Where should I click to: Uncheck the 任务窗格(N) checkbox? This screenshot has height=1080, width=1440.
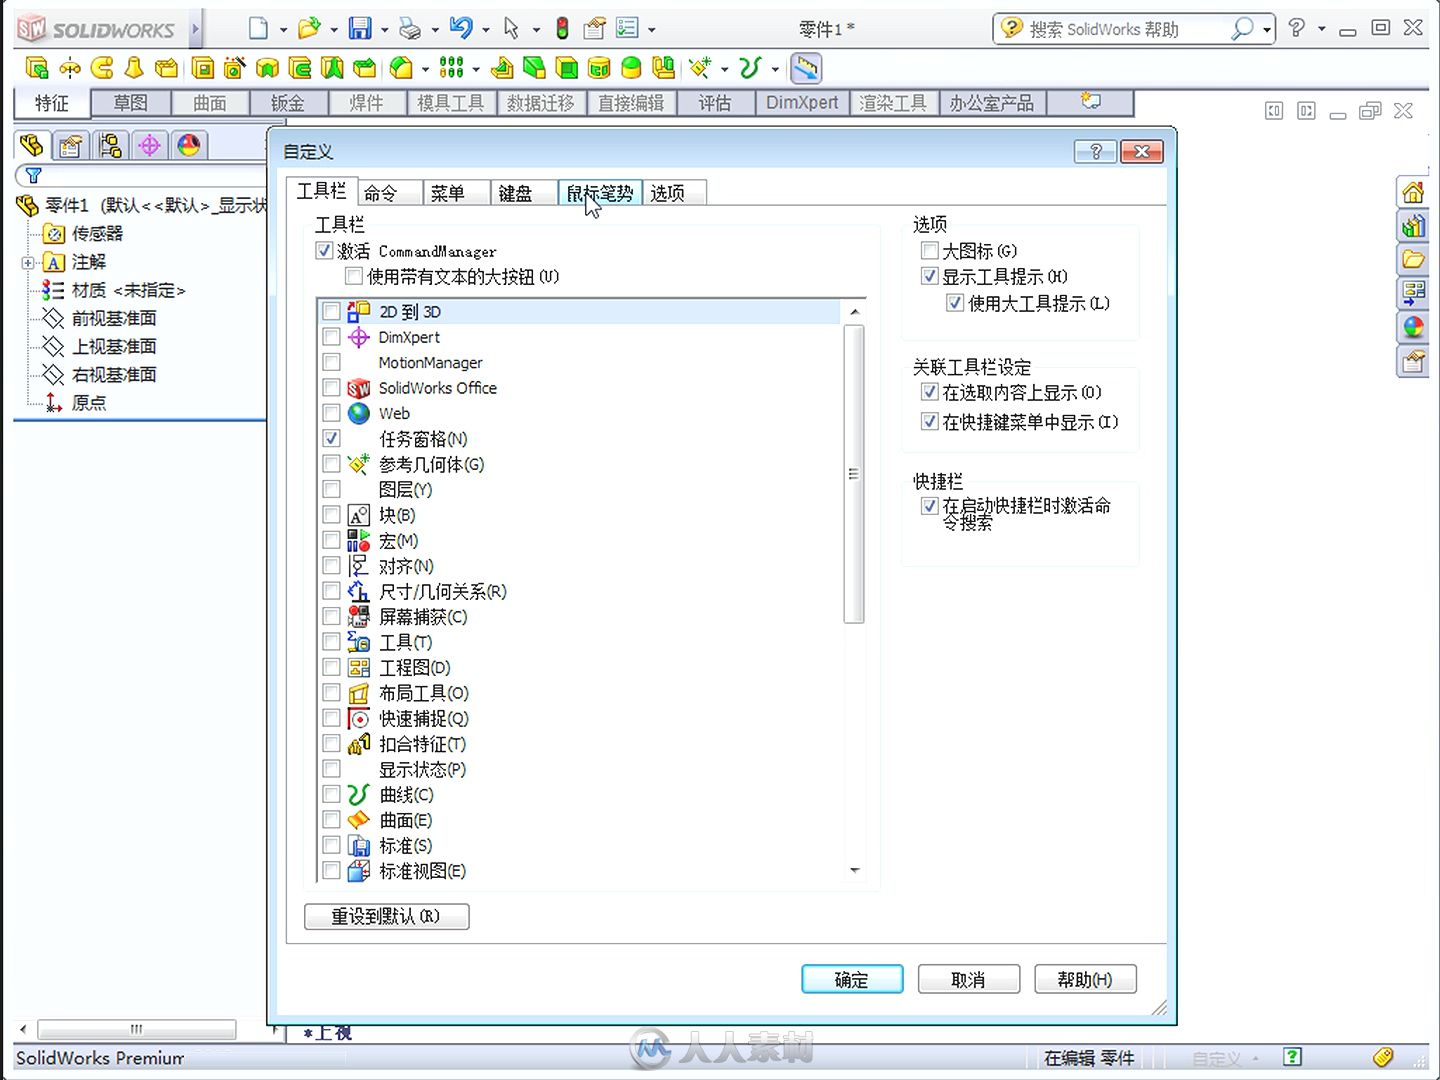[332, 438]
